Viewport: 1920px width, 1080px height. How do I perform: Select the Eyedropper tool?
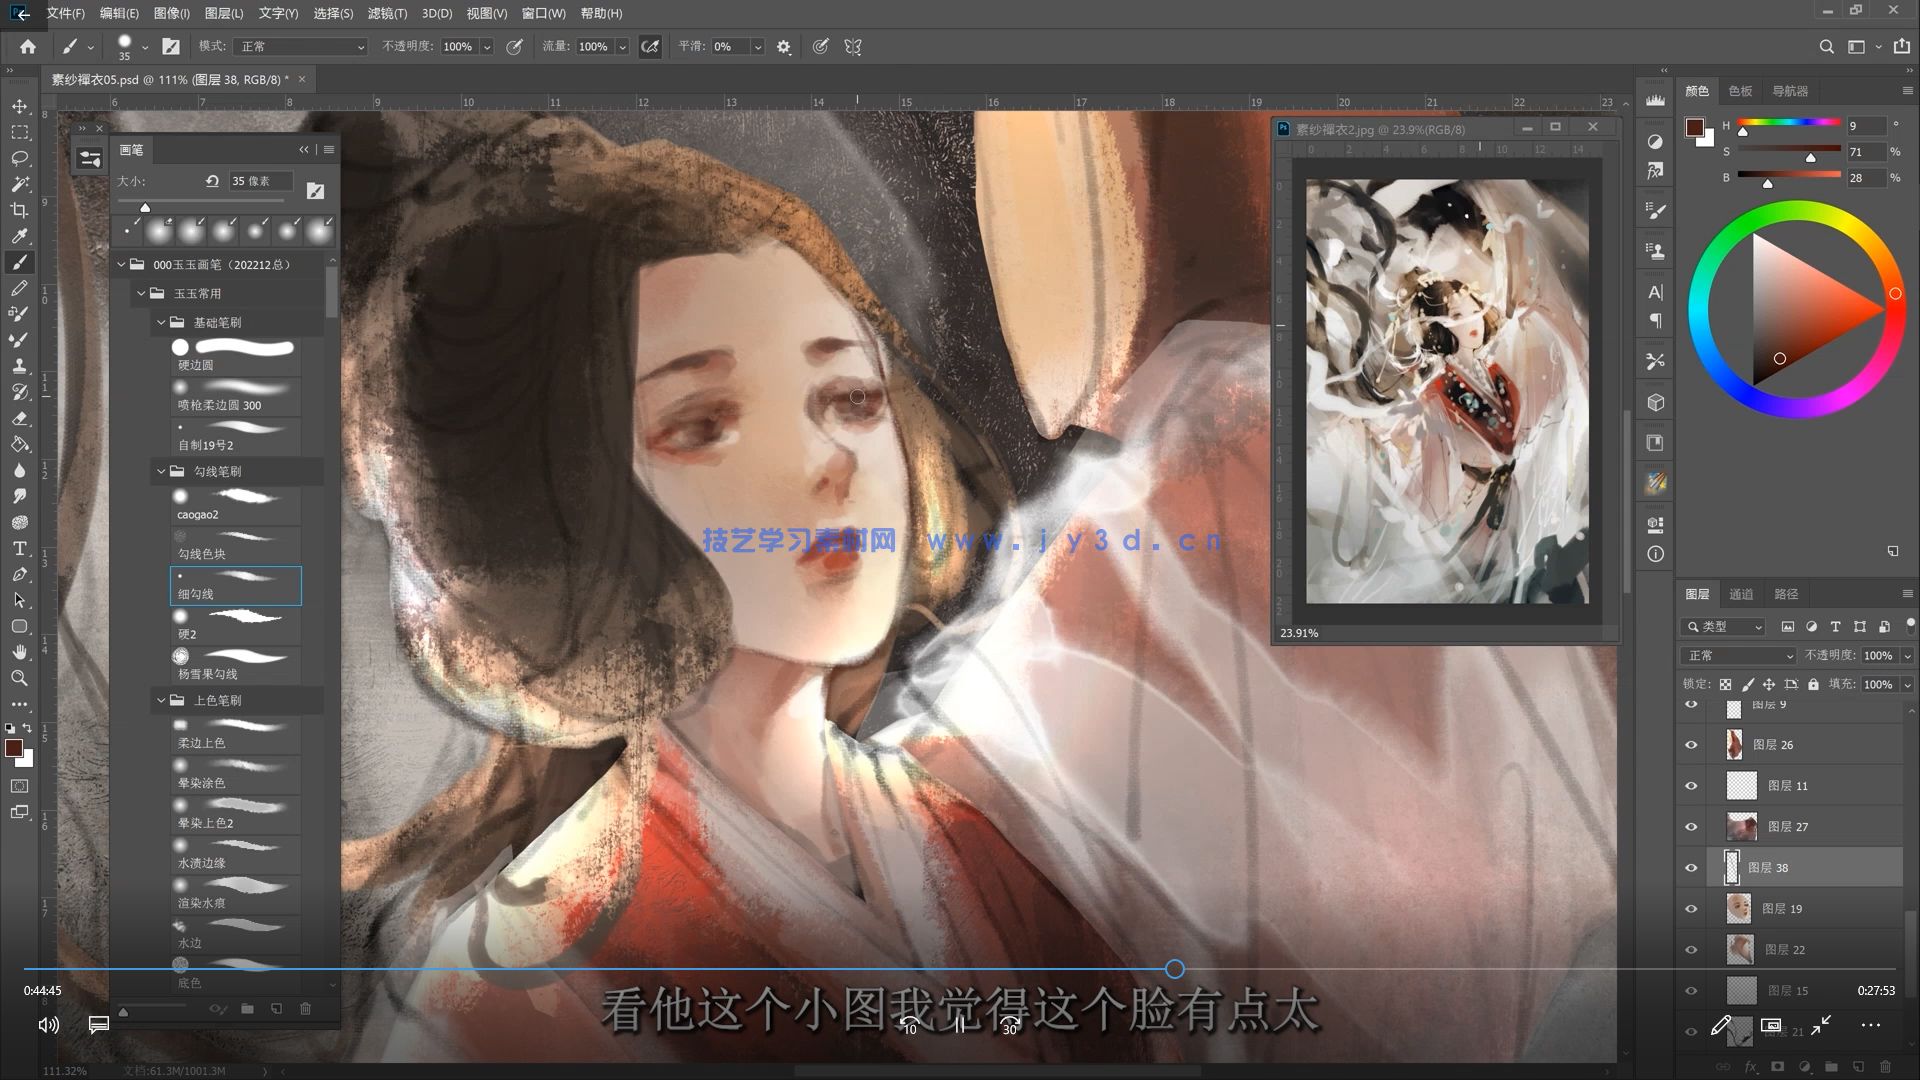[x=20, y=236]
